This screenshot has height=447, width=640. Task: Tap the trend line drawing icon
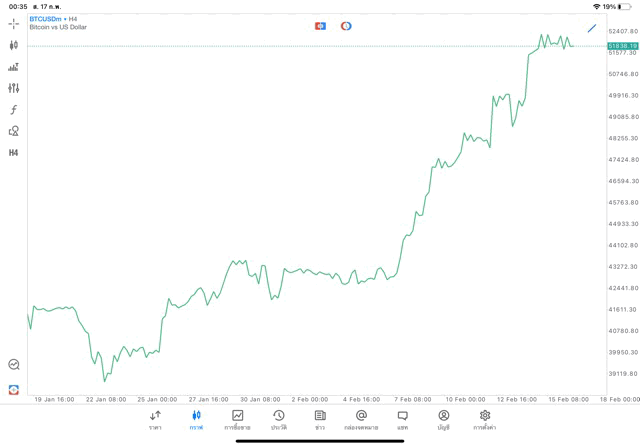pos(592,28)
